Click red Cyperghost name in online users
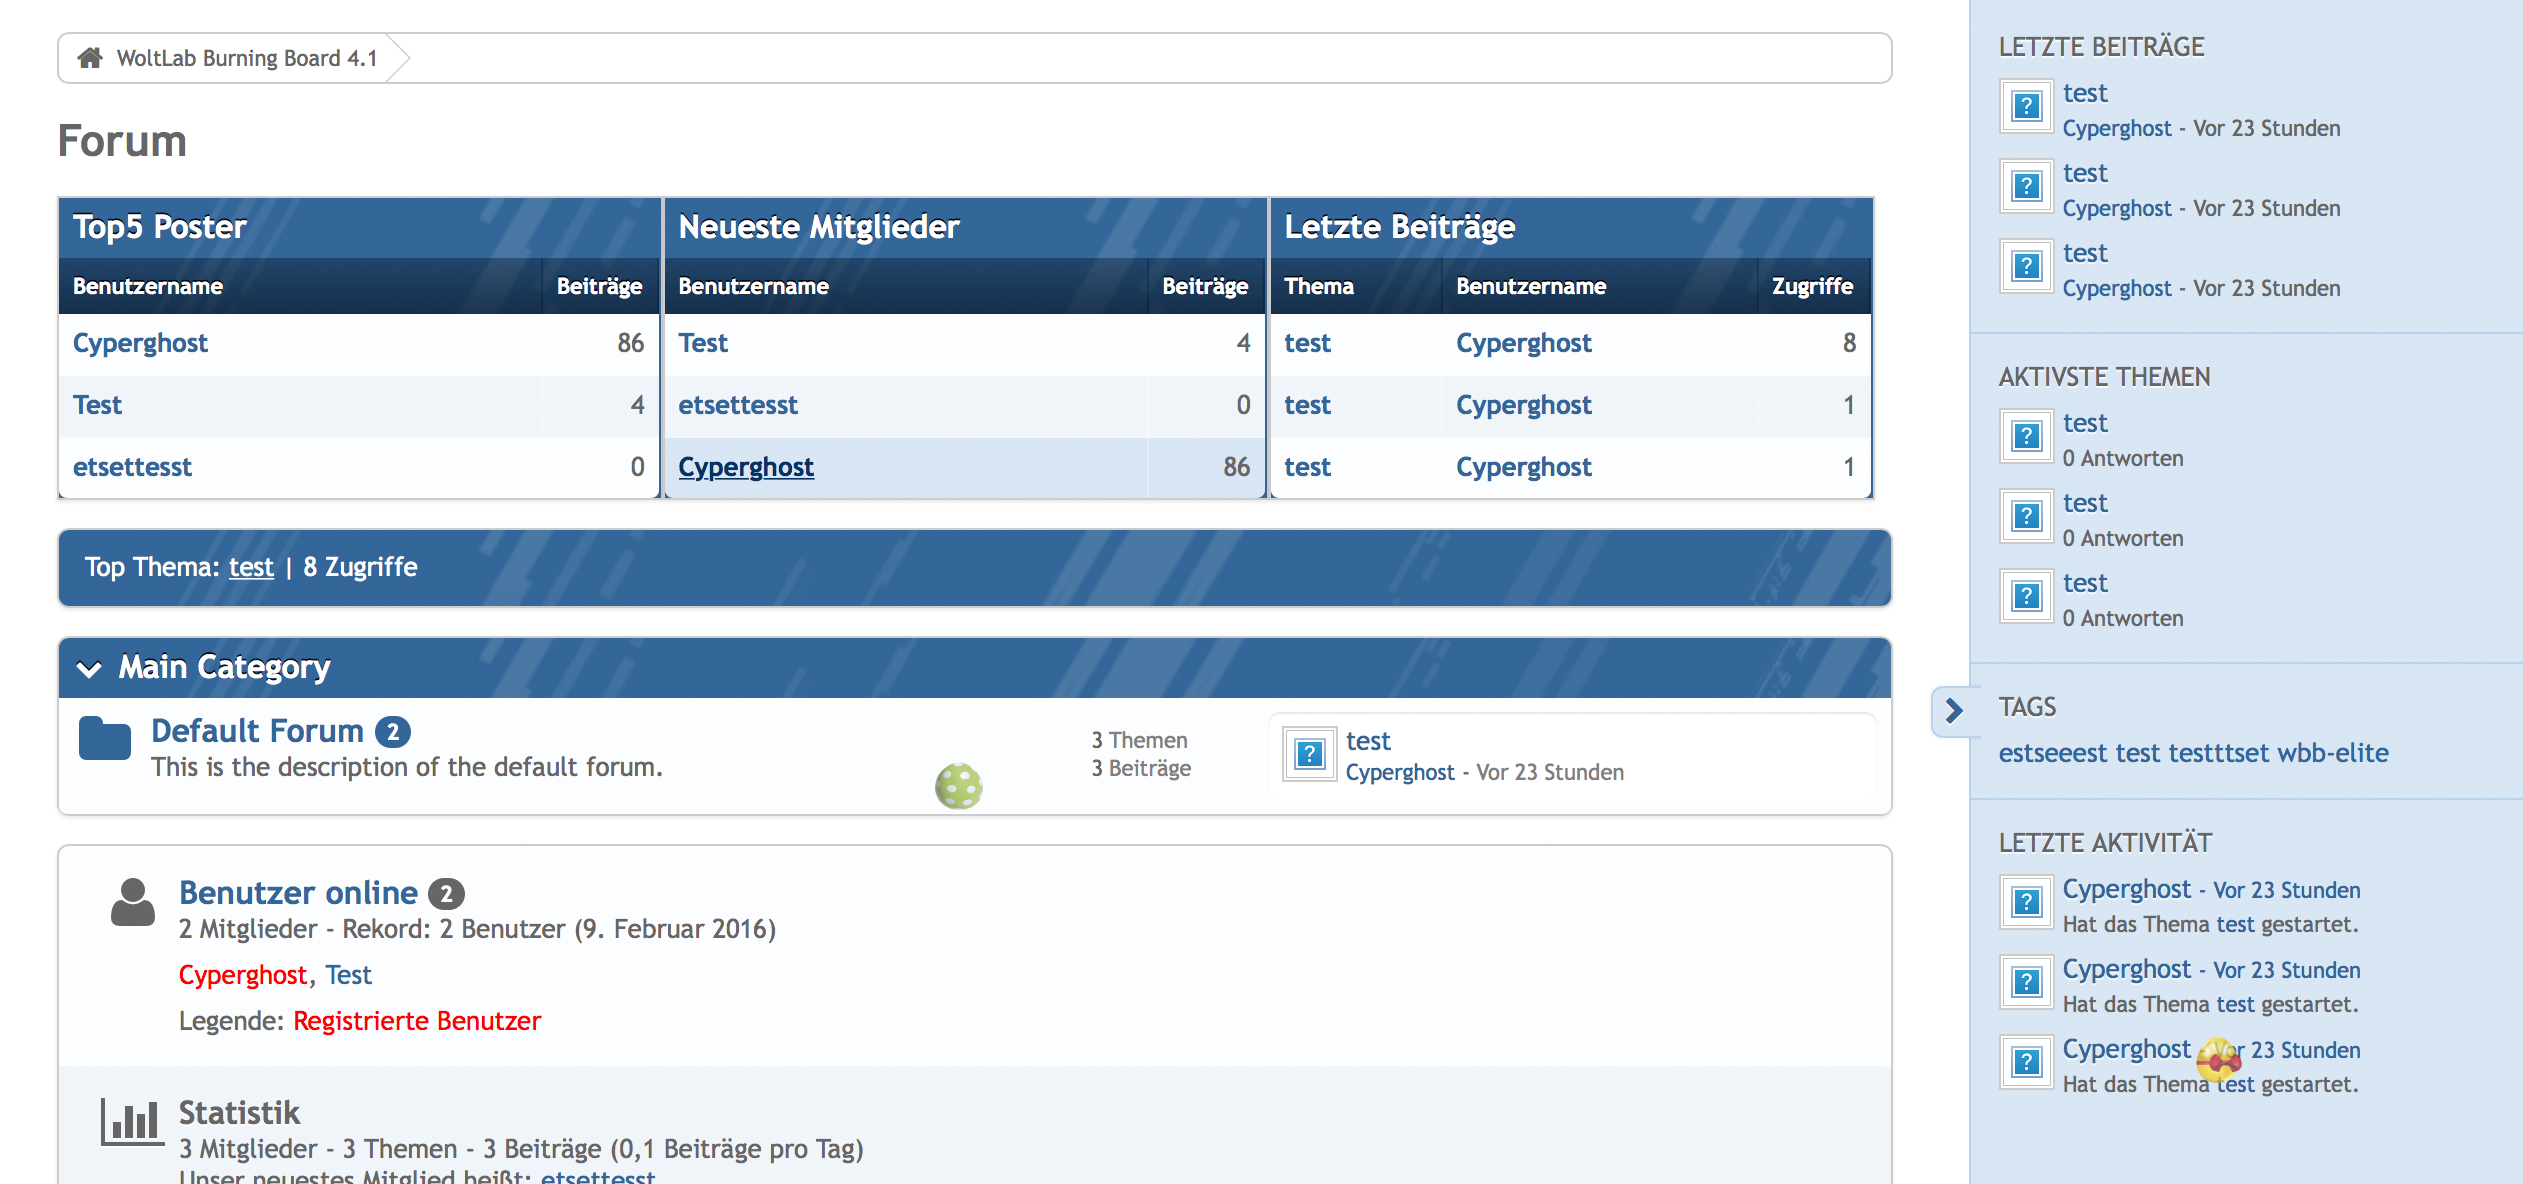 click(243, 975)
